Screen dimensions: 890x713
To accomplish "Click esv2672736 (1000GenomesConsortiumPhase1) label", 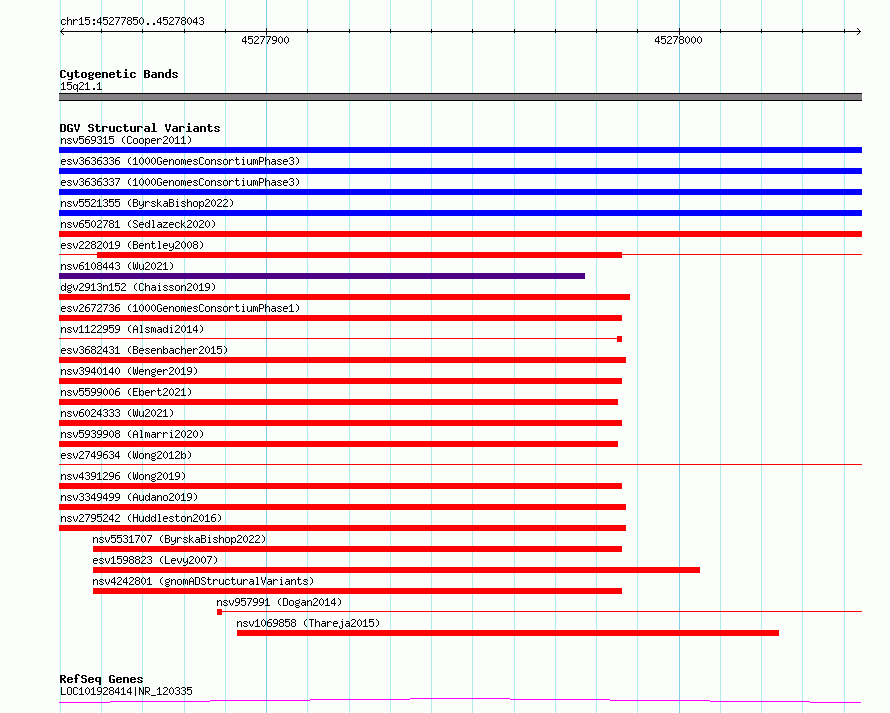I will click(x=180, y=308).
